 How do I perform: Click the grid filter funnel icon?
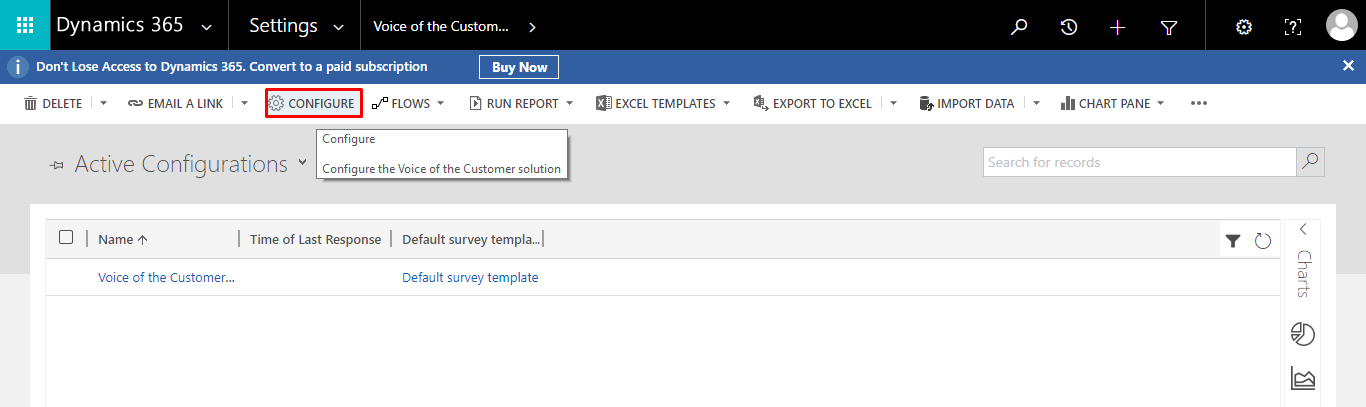coord(1233,240)
